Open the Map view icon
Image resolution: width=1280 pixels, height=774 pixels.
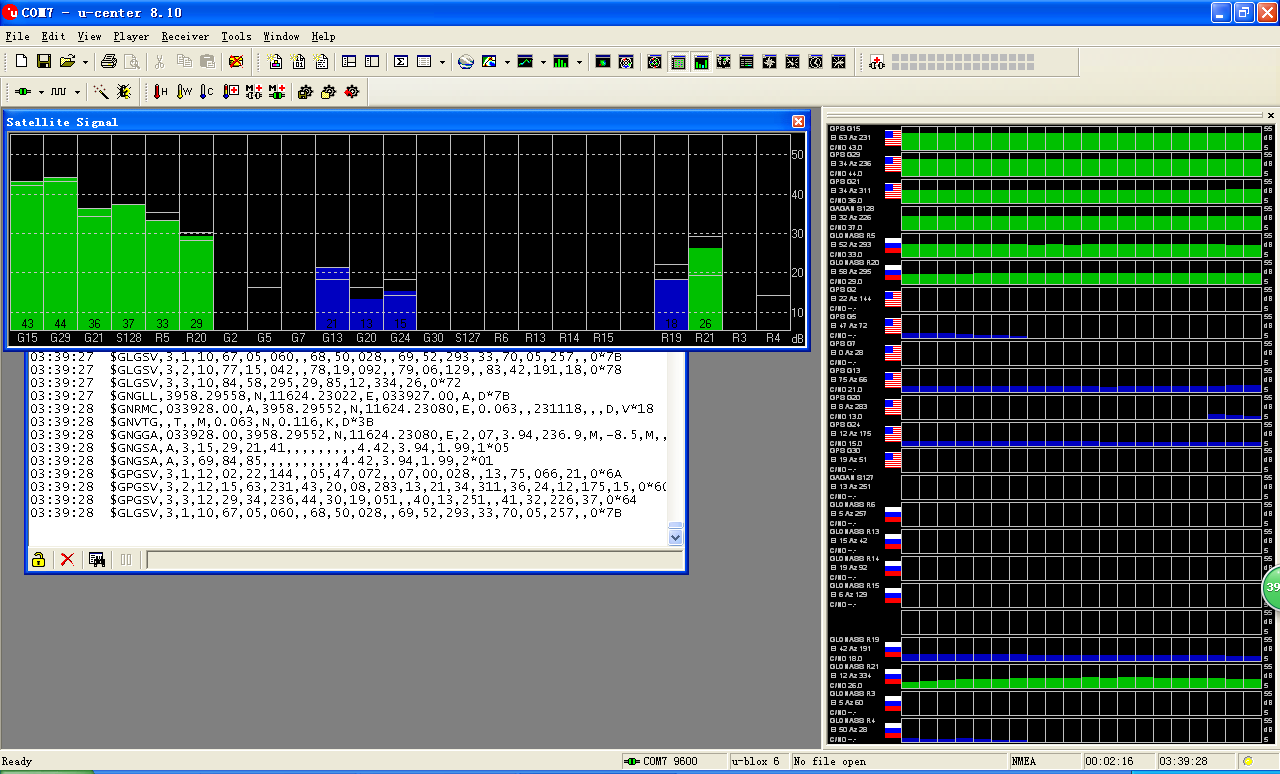coord(489,62)
